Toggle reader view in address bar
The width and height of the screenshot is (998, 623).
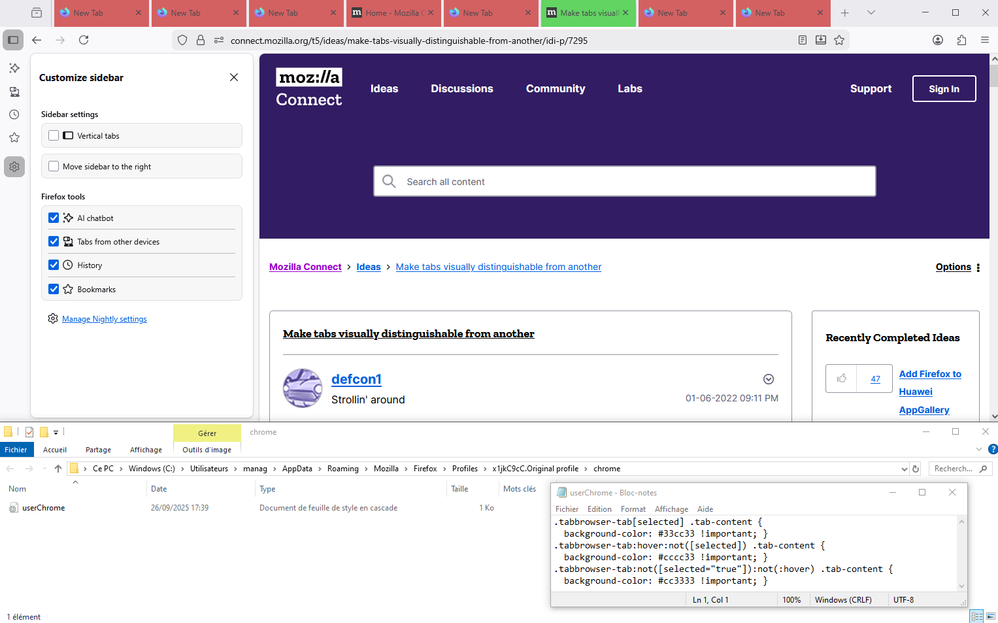pyautogui.click(x=802, y=40)
